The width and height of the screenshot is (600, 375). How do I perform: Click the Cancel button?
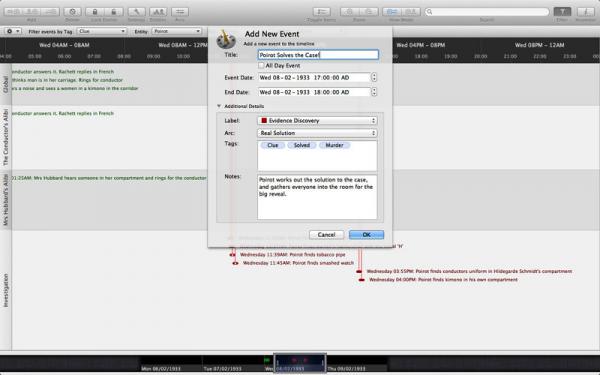pyautogui.click(x=326, y=235)
